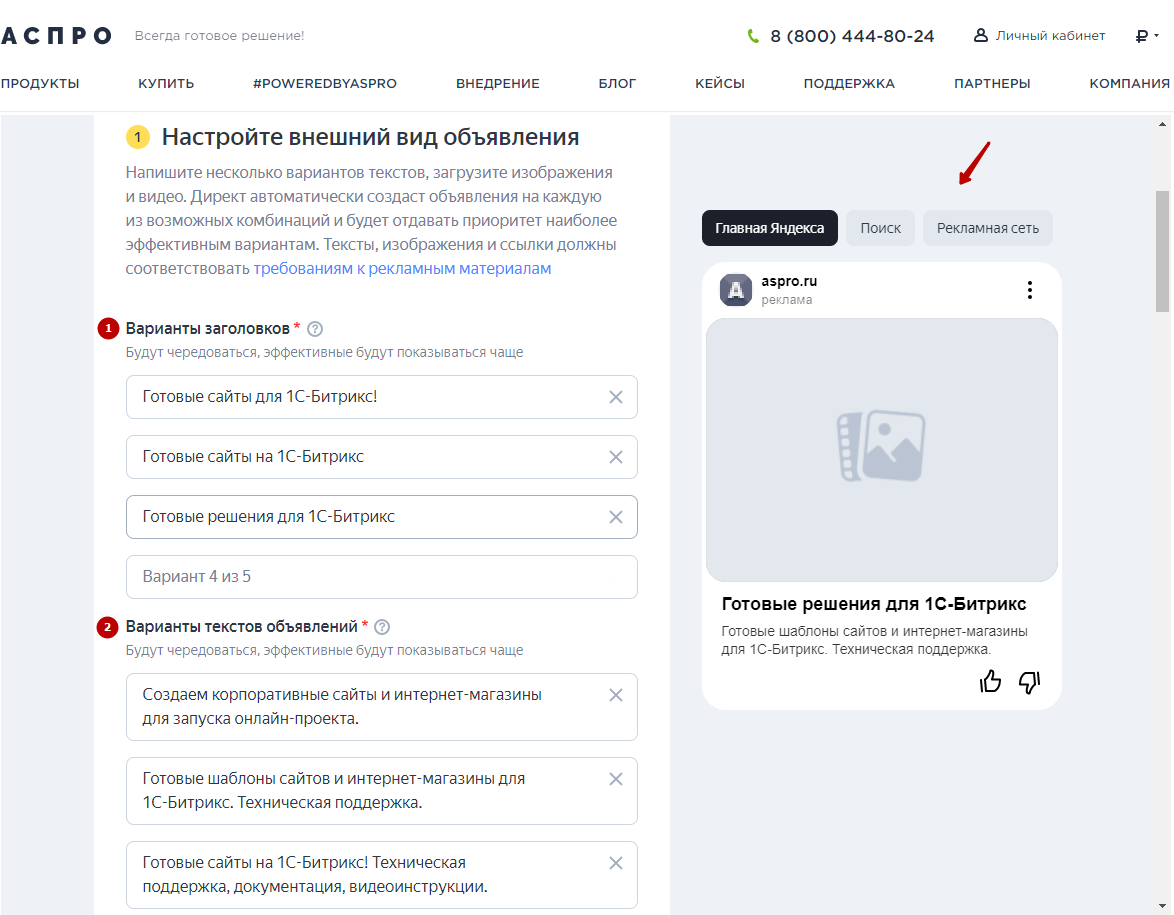Open help tooltip for 'Варианты текстов объявлений'

(x=381, y=627)
